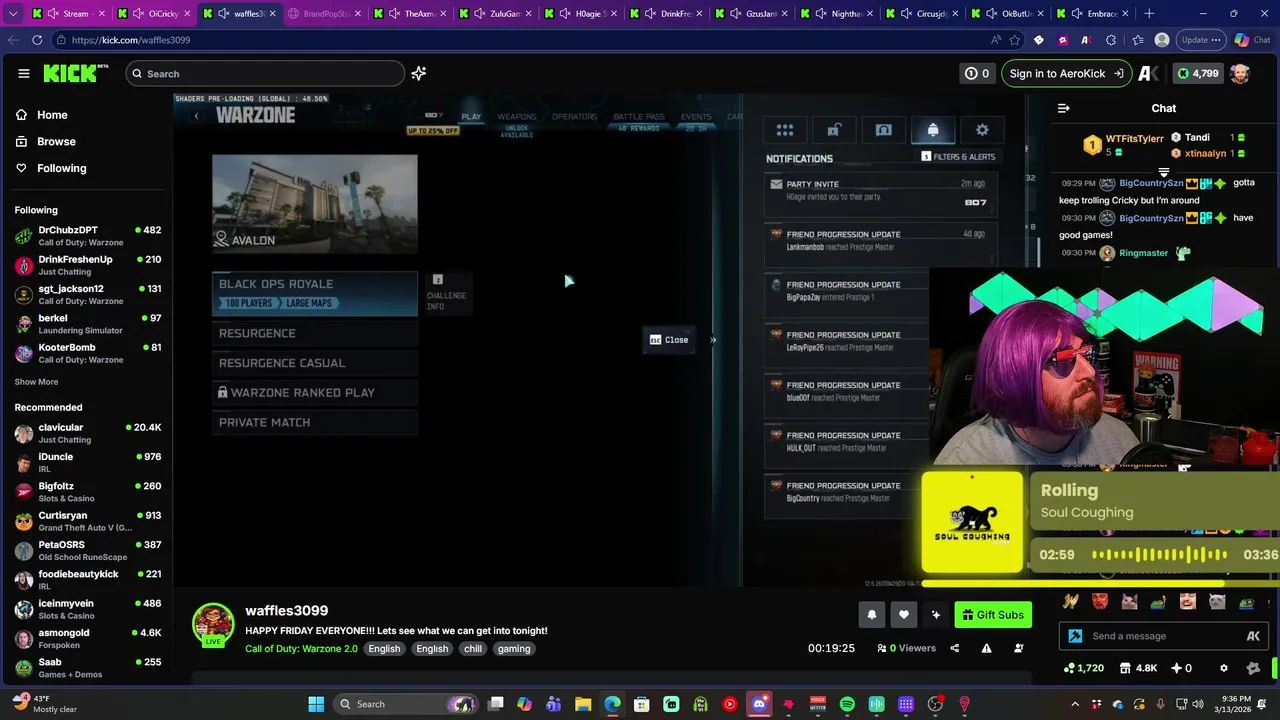The image size is (1280, 720).
Task: Open Copilot Chat in browser toolbar
Action: (1252, 40)
